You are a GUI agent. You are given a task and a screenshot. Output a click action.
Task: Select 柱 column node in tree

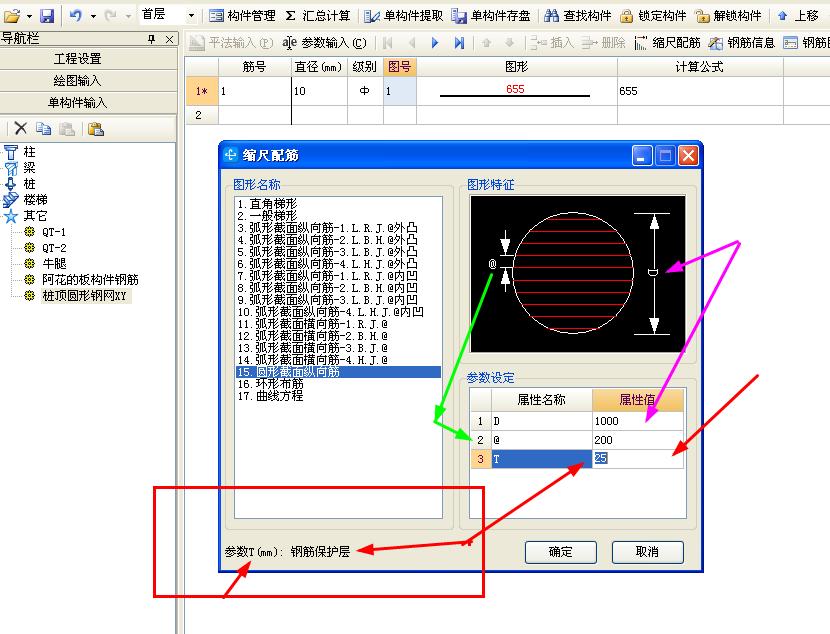(29, 152)
